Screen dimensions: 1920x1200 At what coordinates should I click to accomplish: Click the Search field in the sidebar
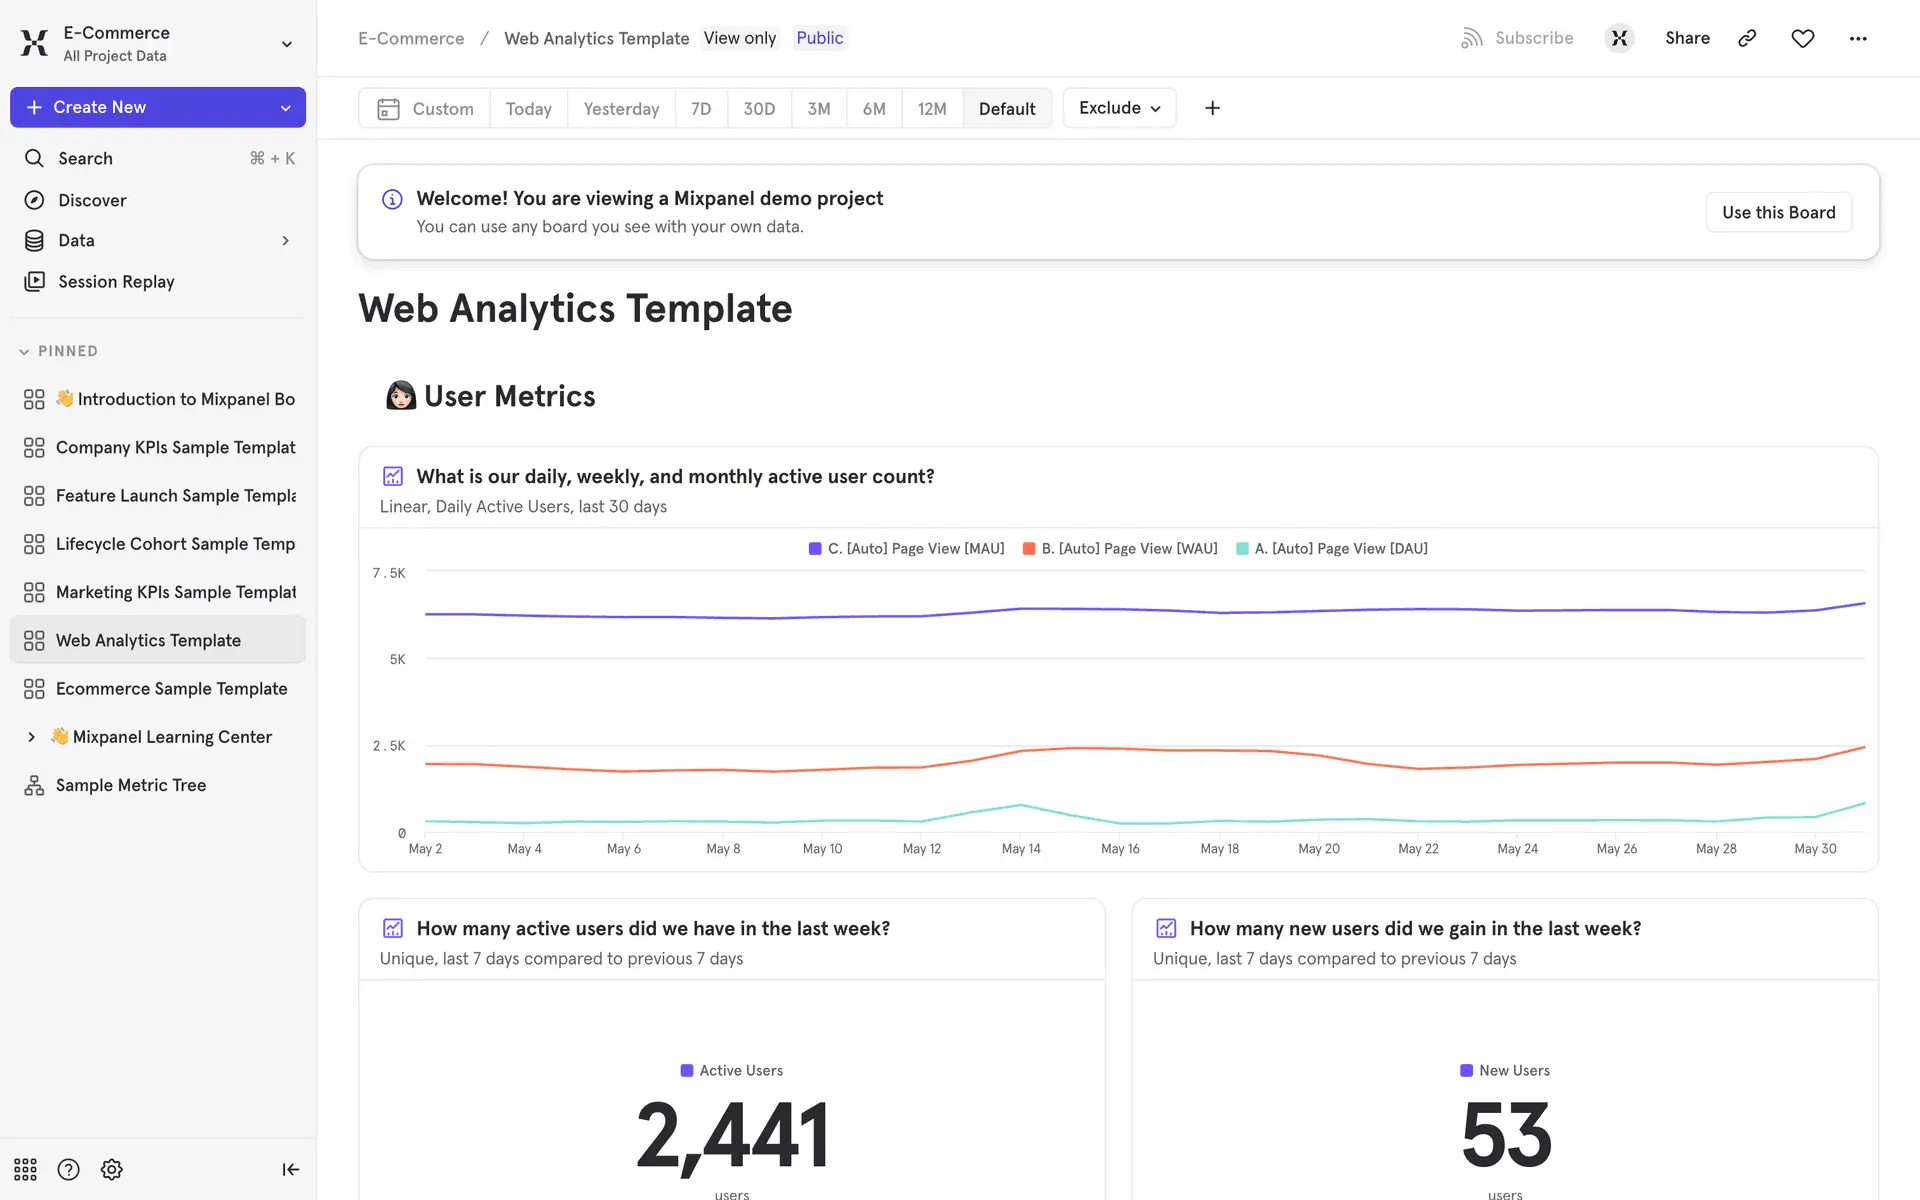coord(158,158)
